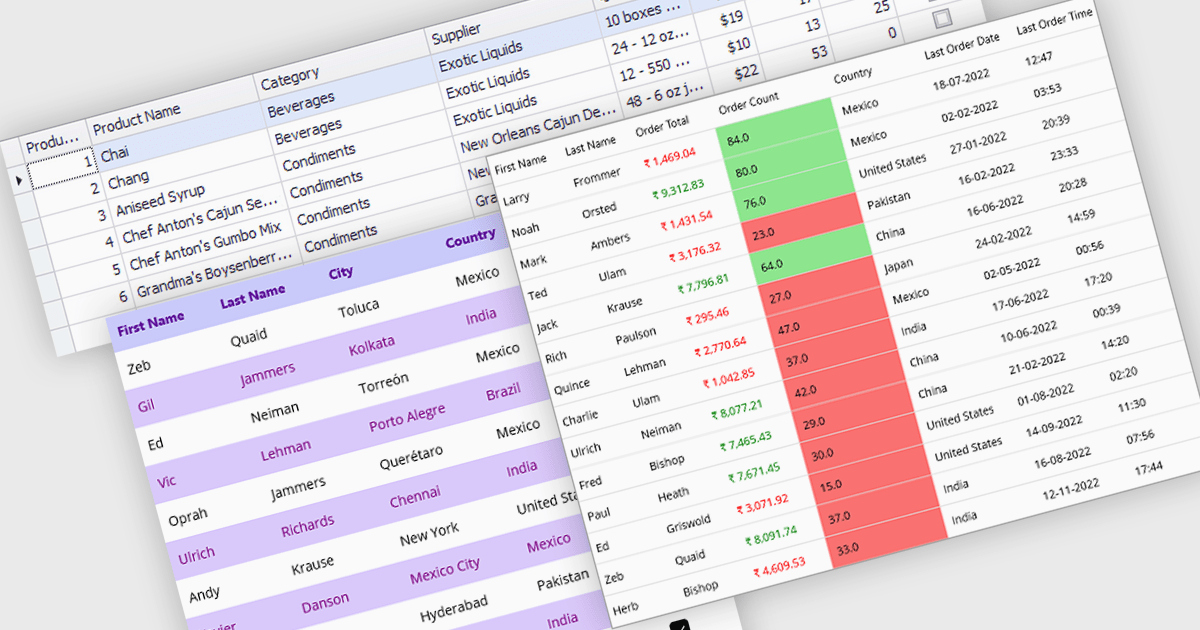Image resolution: width=1200 pixels, height=630 pixels.
Task: Click the current row indicator arrow
Action: click(x=19, y=180)
